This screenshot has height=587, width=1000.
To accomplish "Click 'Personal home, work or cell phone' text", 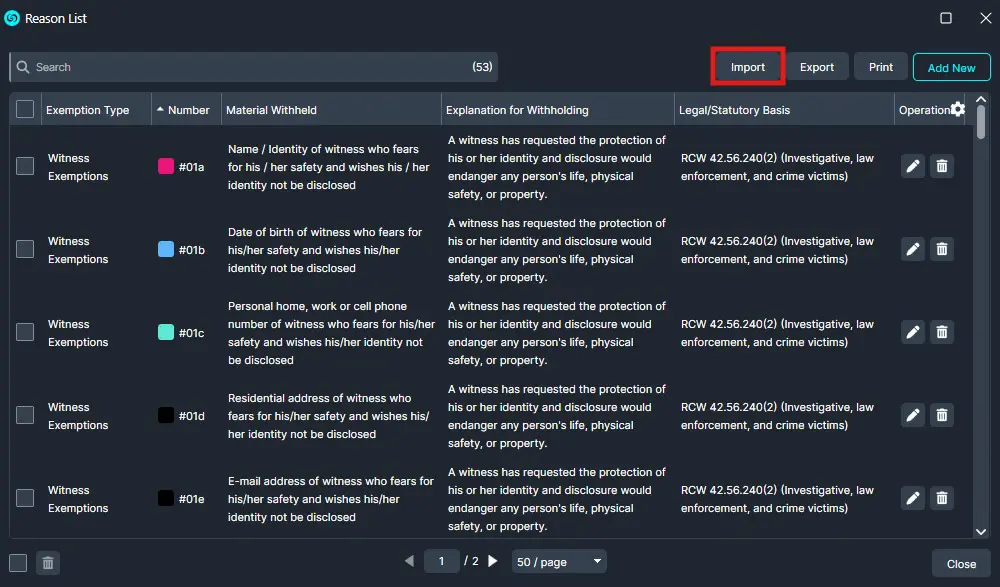I will pyautogui.click(x=317, y=306).
